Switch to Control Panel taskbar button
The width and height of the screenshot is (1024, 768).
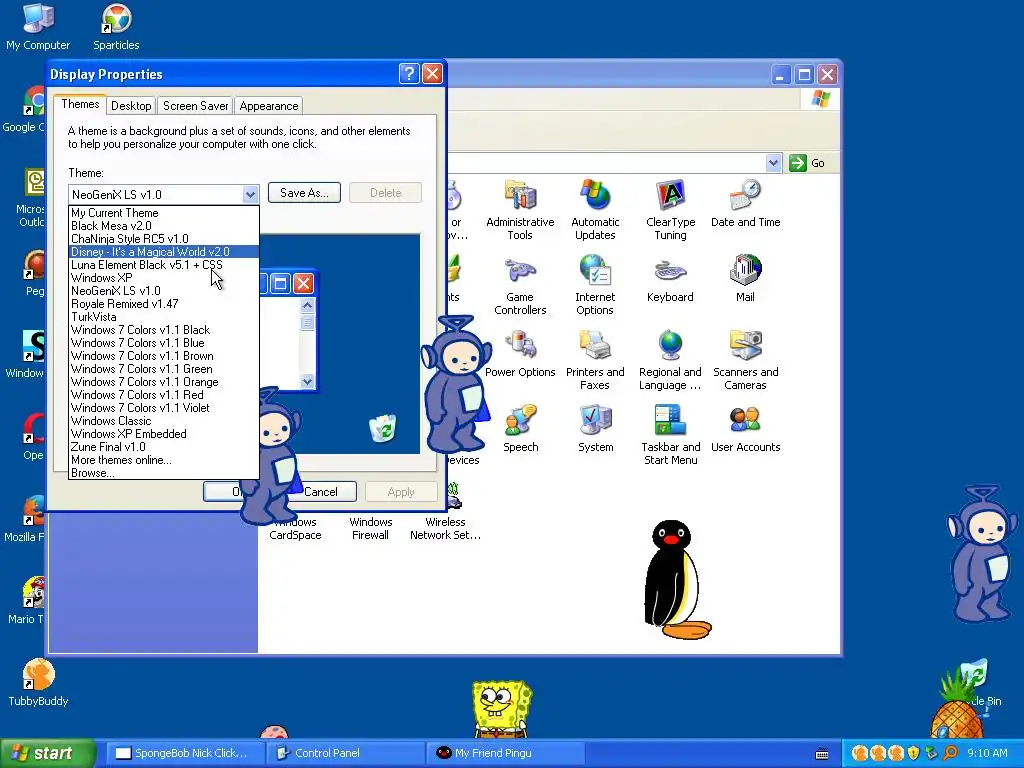click(x=344, y=753)
